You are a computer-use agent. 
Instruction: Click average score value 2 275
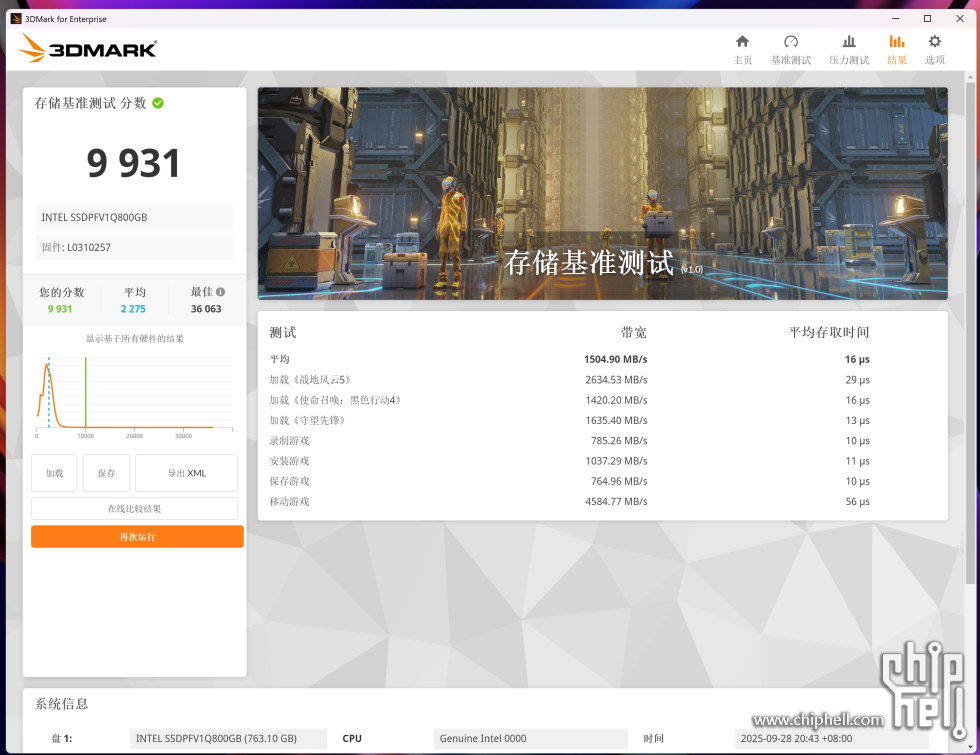tap(133, 309)
